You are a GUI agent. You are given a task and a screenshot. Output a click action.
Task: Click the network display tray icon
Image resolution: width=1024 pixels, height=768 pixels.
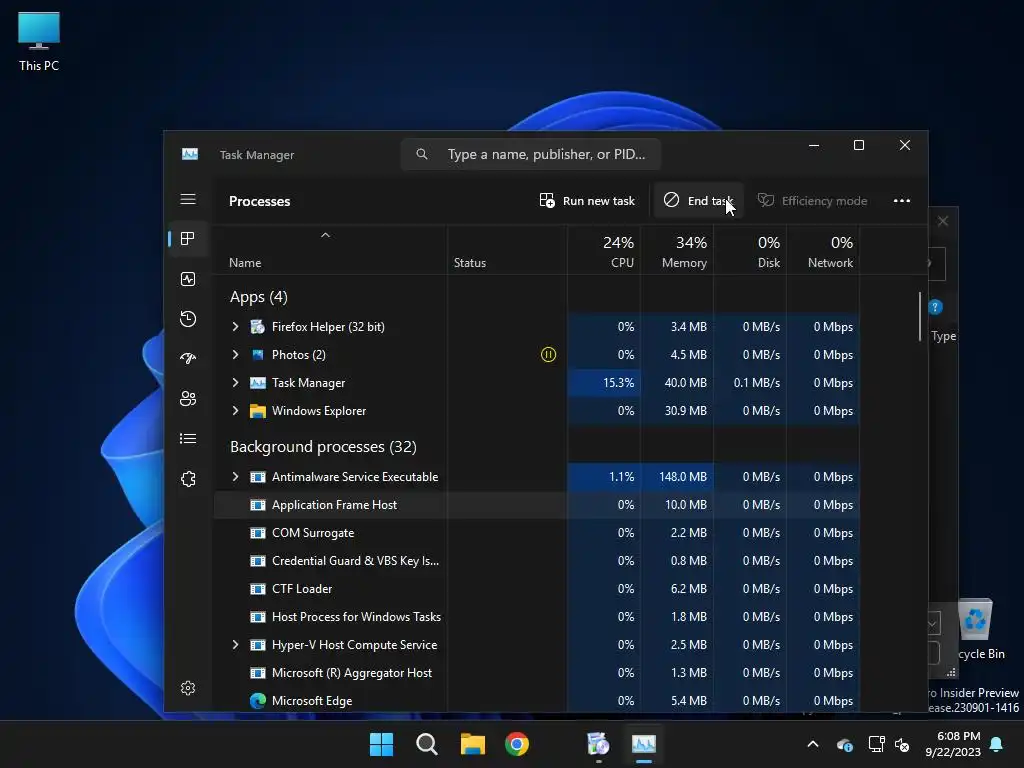tap(876, 744)
